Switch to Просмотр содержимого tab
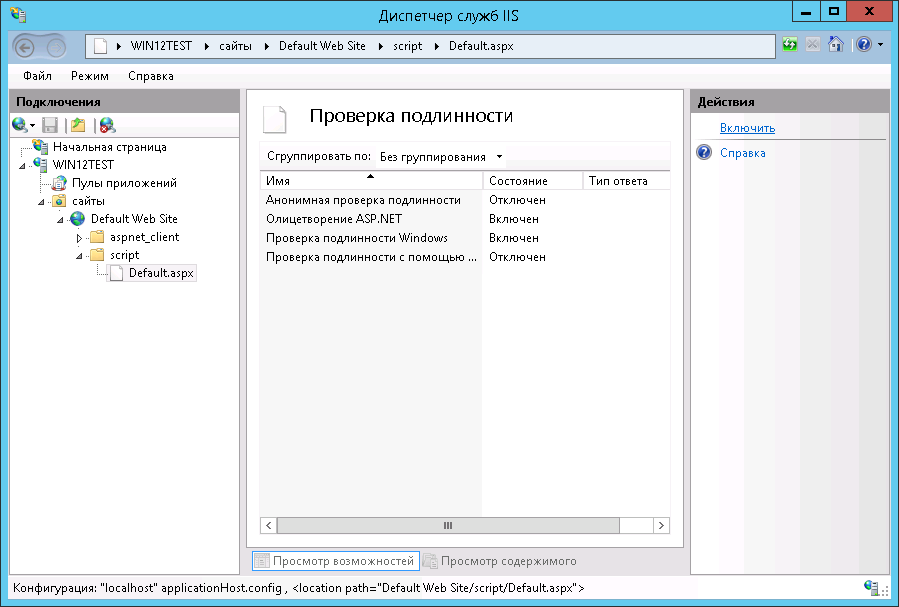 [x=508, y=561]
